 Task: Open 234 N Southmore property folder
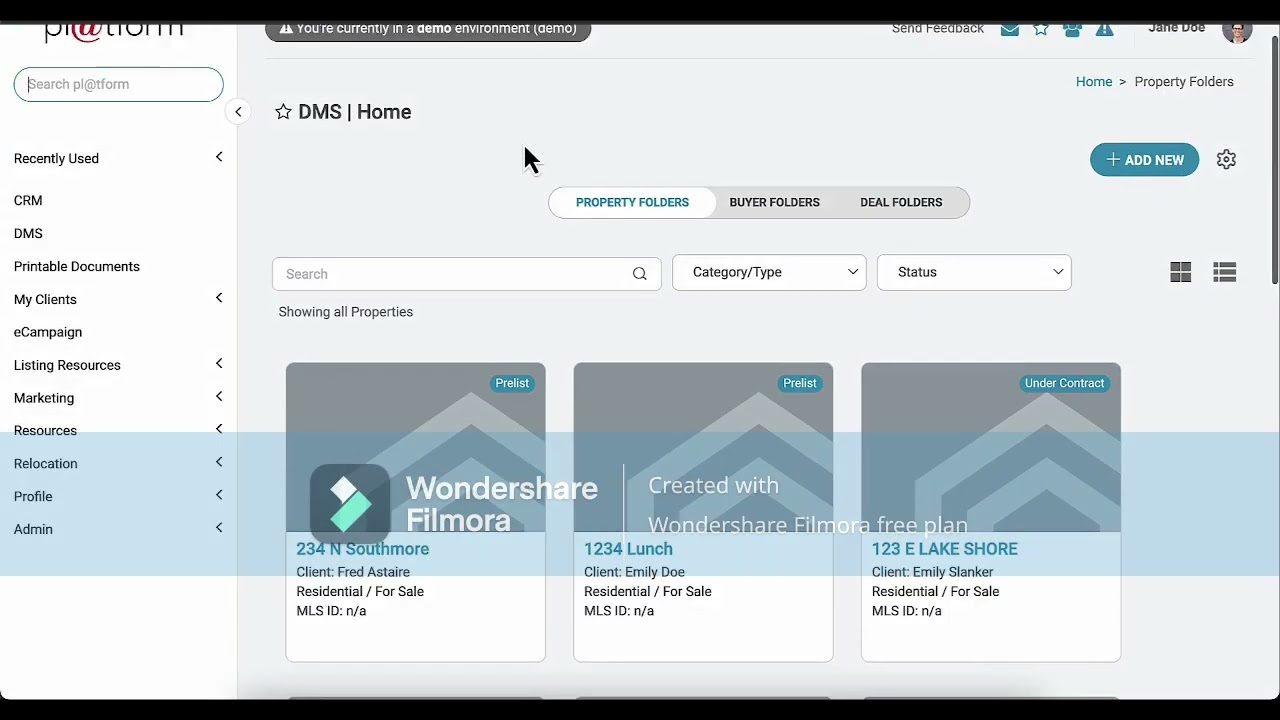(x=362, y=549)
